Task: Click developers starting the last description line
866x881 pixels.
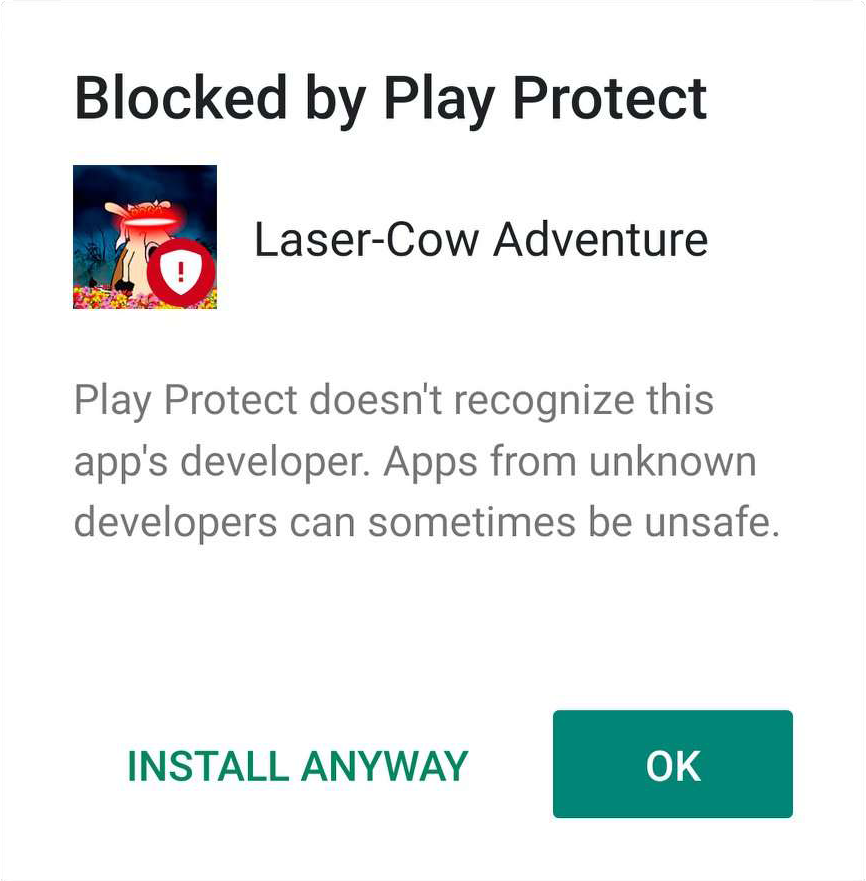Action: pos(176,524)
